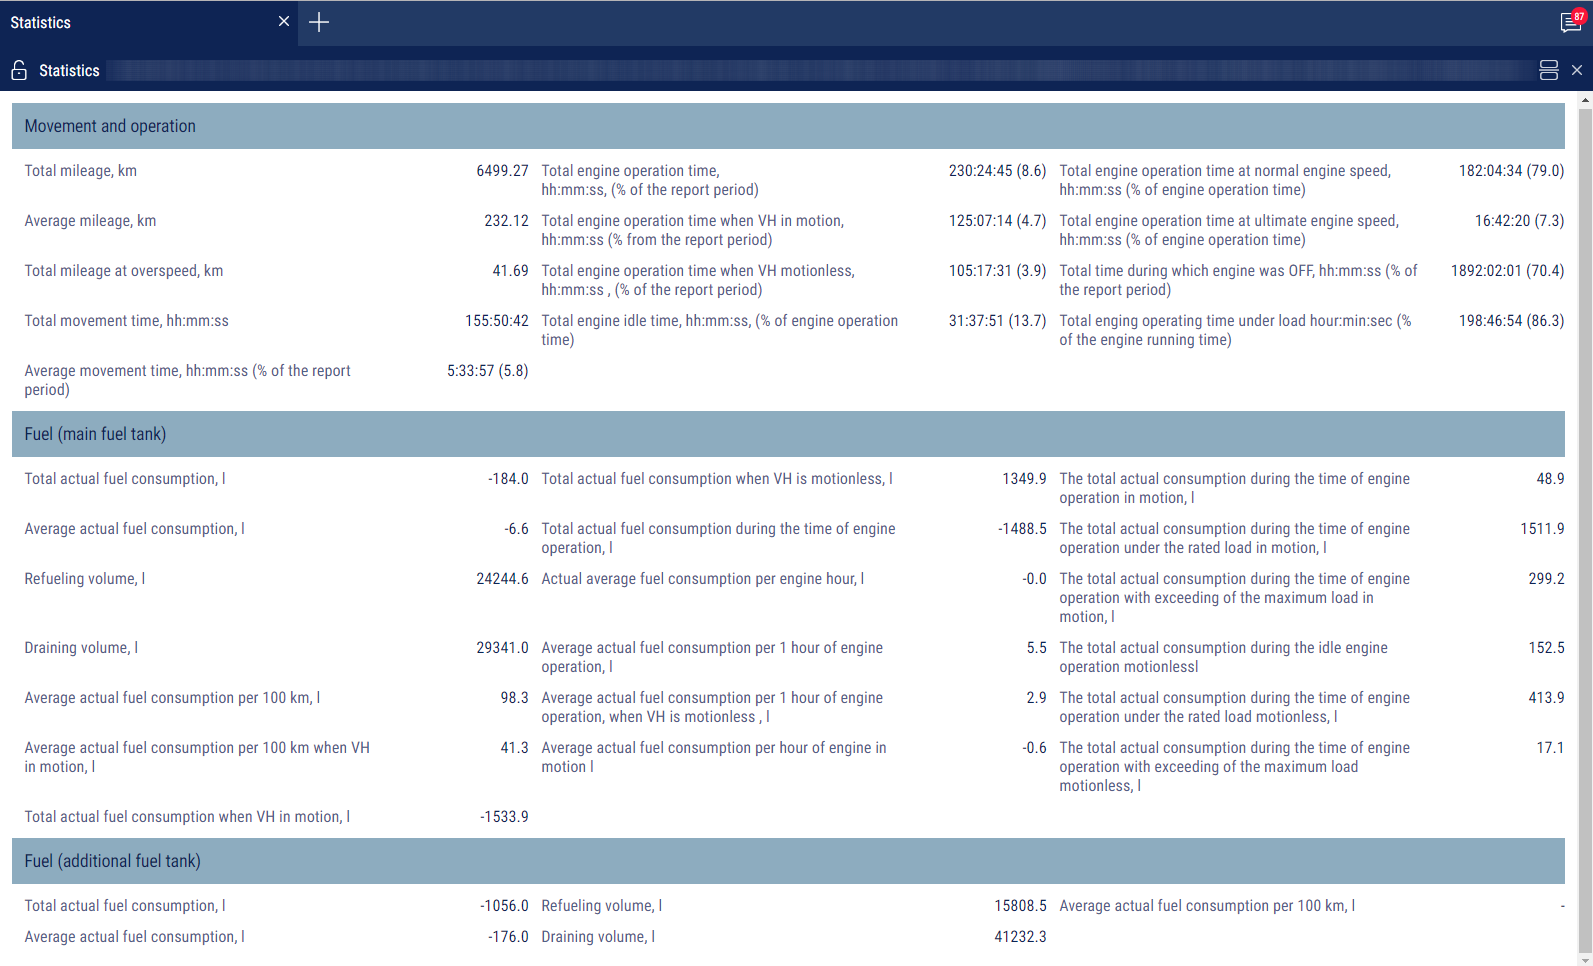Click the main tank Refueling volume label

pos(85,579)
